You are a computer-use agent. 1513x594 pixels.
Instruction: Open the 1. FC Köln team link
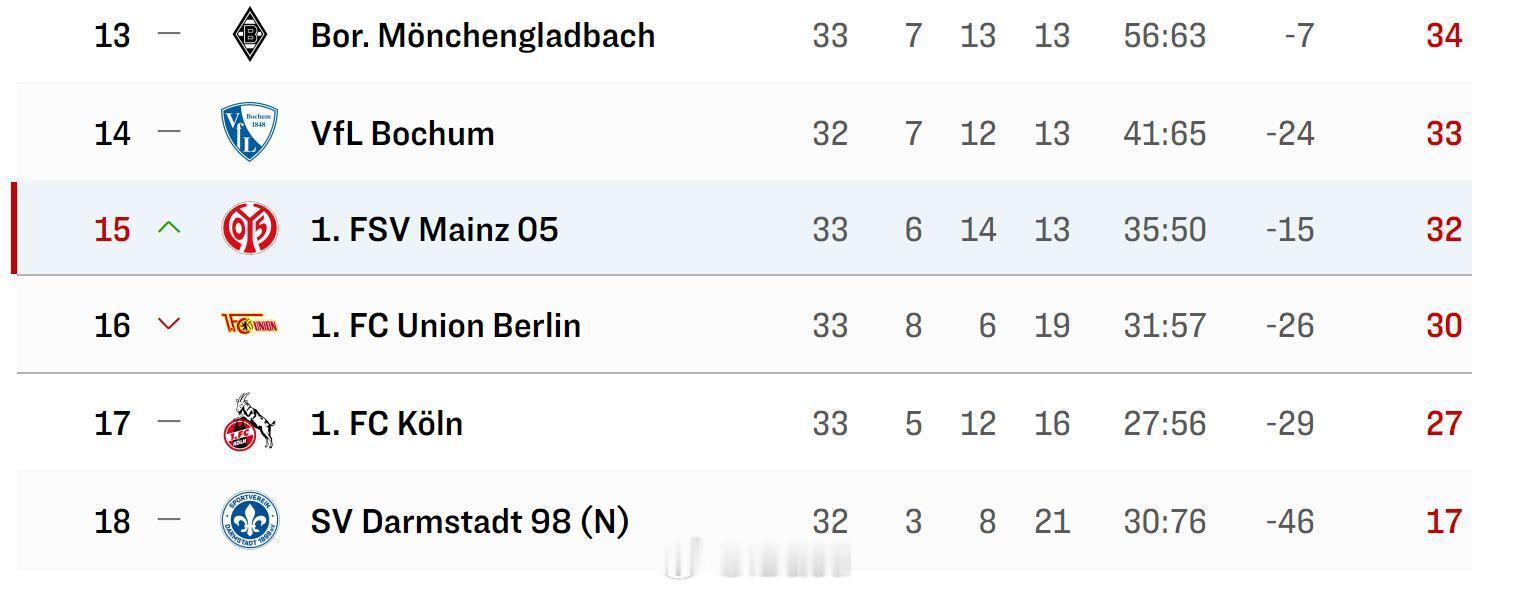[386, 424]
